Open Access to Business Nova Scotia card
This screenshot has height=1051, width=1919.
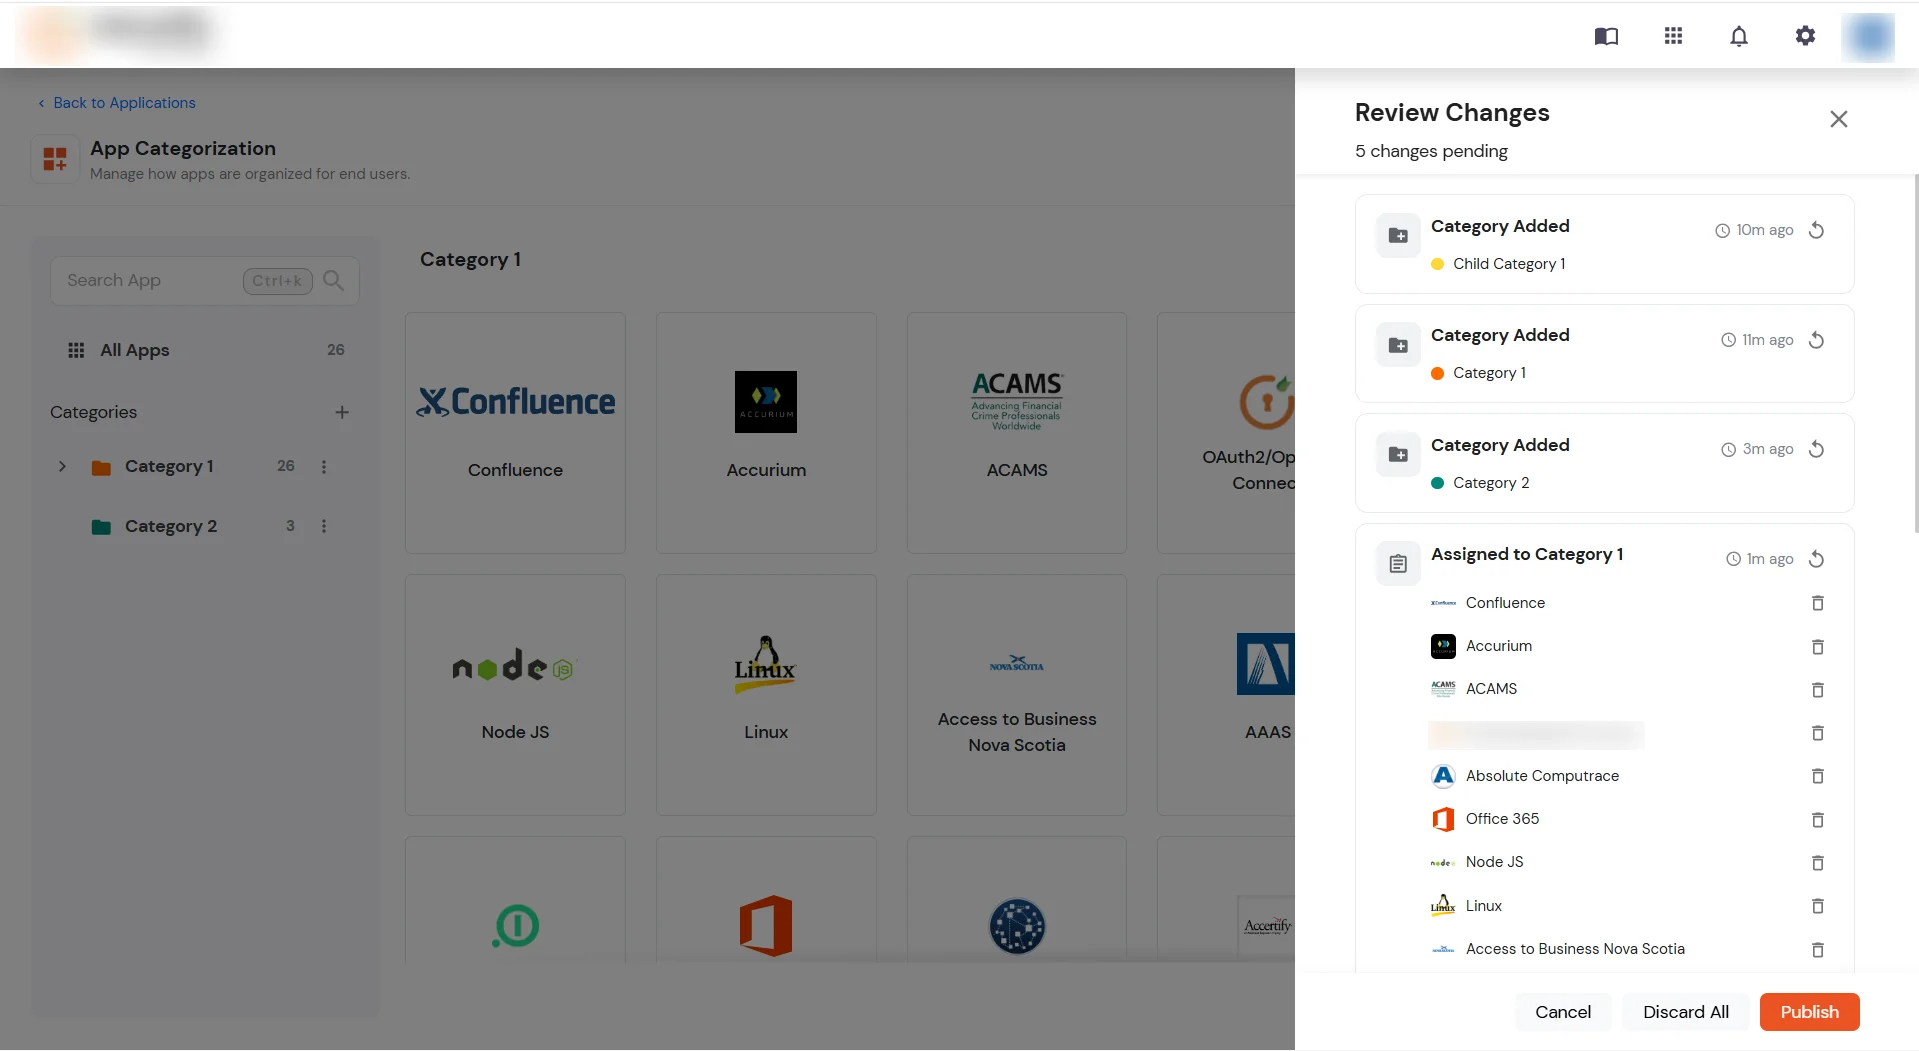point(1017,695)
